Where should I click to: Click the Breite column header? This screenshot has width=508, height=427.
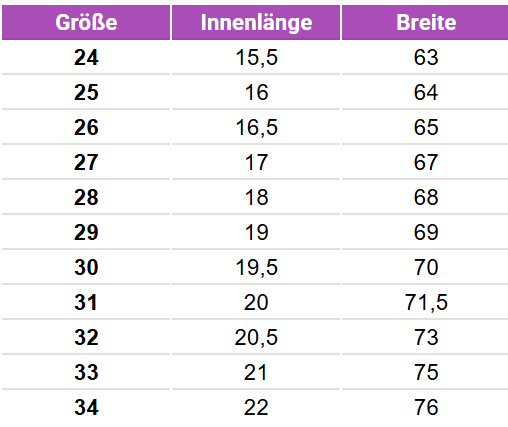click(x=425, y=23)
